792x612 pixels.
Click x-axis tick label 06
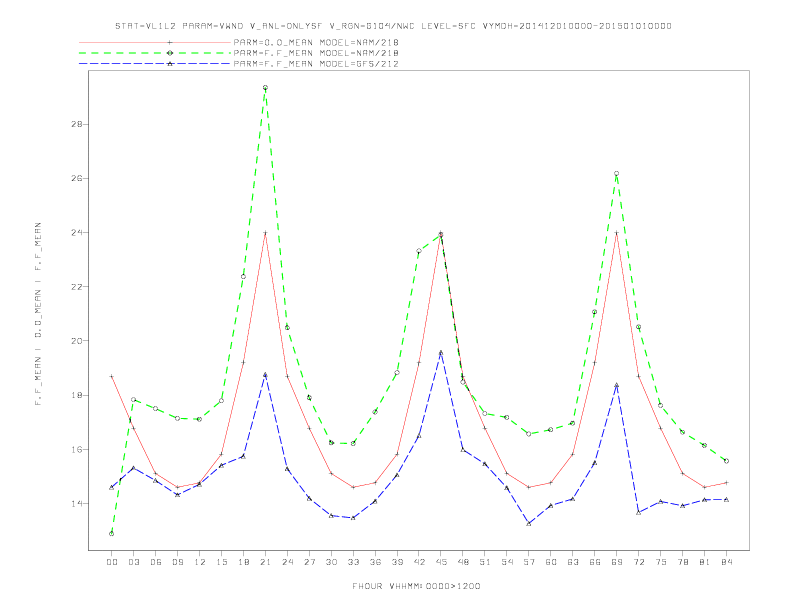156,562
